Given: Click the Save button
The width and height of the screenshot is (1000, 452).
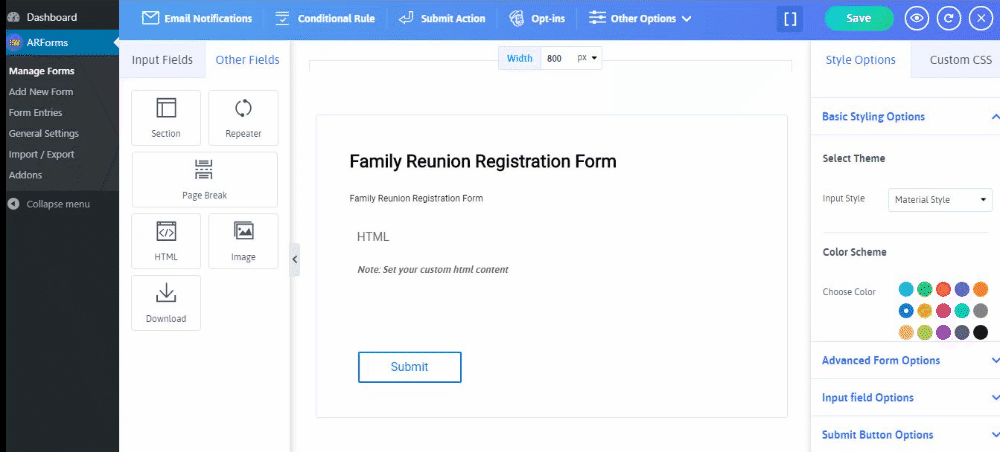Looking at the screenshot, I should click(x=858, y=18).
